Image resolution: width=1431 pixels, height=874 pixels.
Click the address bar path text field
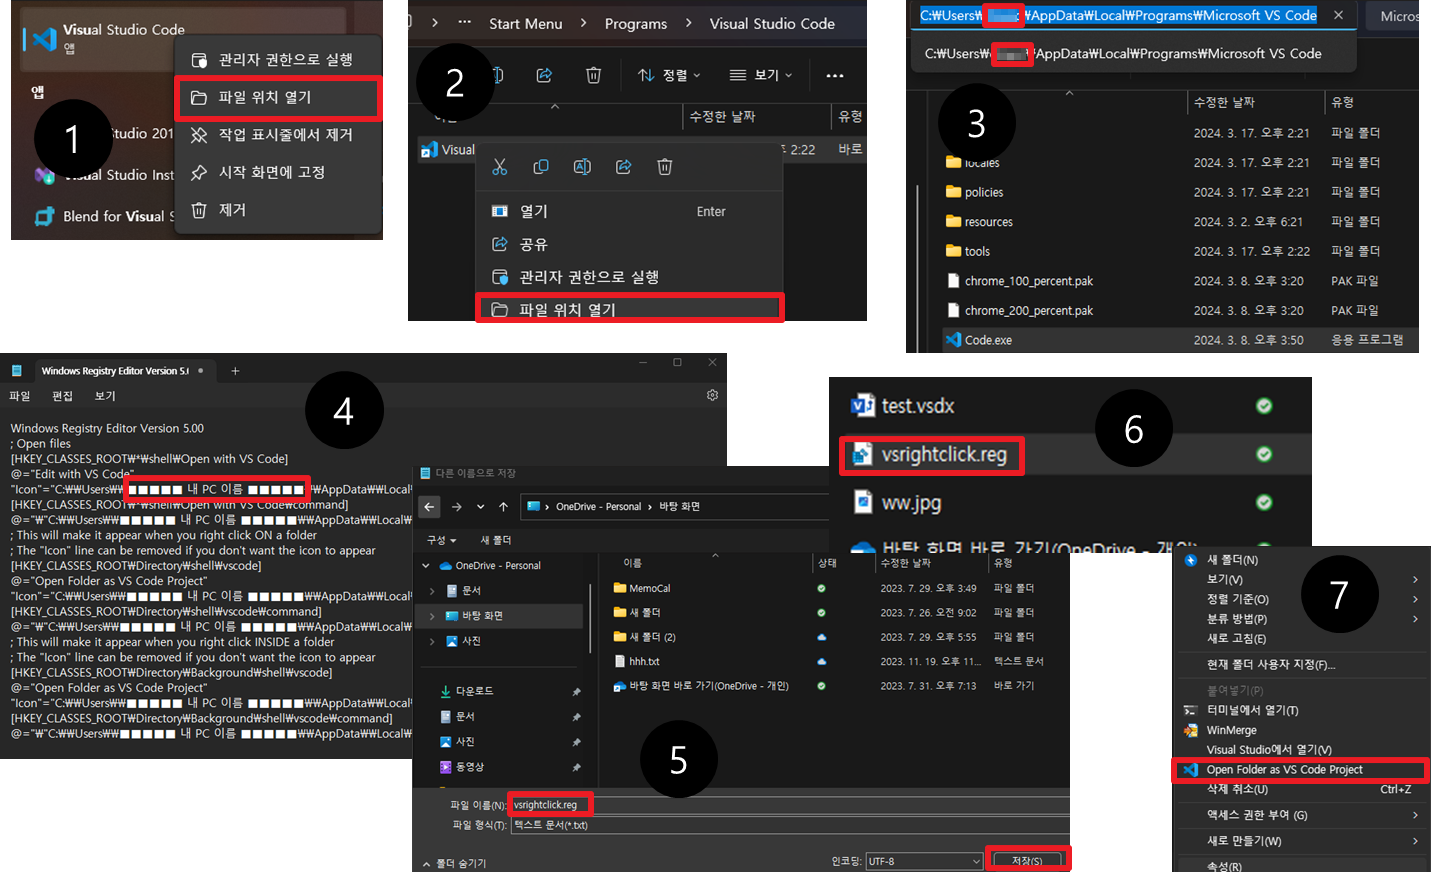point(1118,15)
